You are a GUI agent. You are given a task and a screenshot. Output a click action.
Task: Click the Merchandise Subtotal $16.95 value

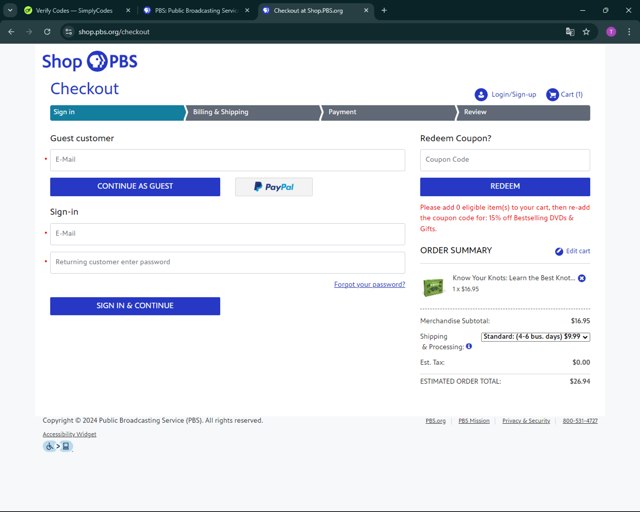580,321
